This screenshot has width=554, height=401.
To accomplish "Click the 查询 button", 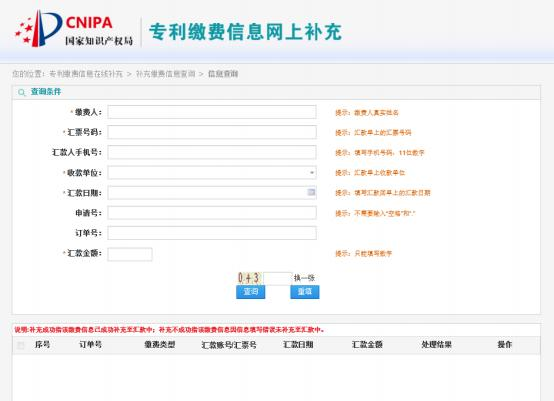I will tap(251, 292).
